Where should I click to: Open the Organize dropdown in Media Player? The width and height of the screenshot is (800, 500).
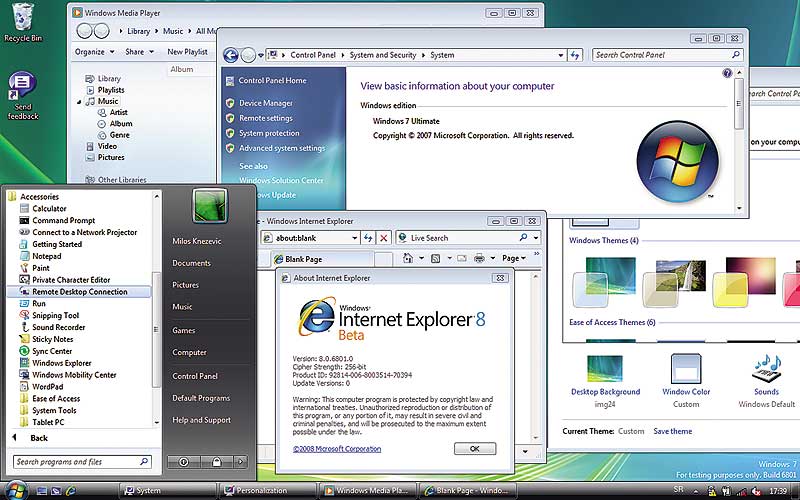94,52
